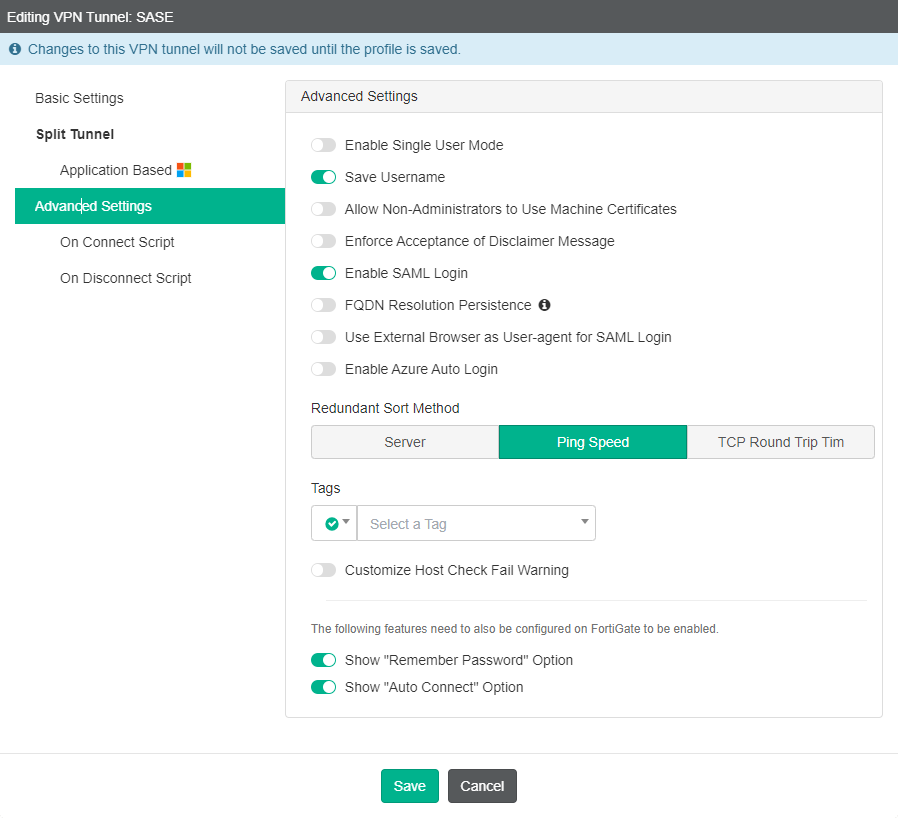Allow Non-Administrators to Use Machine Certificates
Viewport: 898px width, 818px height.
tap(323, 209)
